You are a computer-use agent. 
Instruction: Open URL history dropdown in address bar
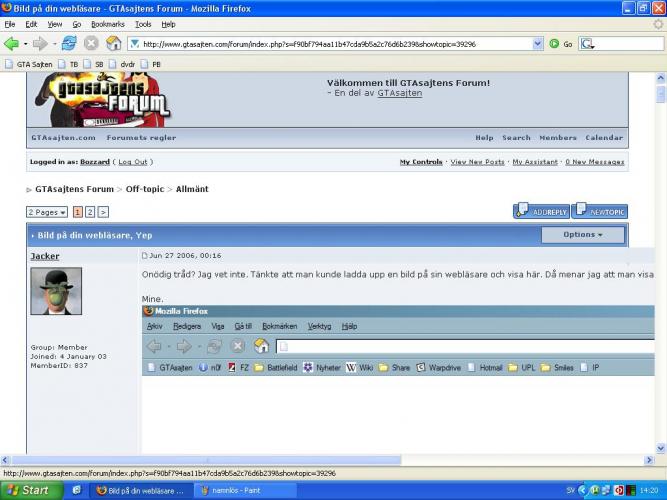(537, 44)
